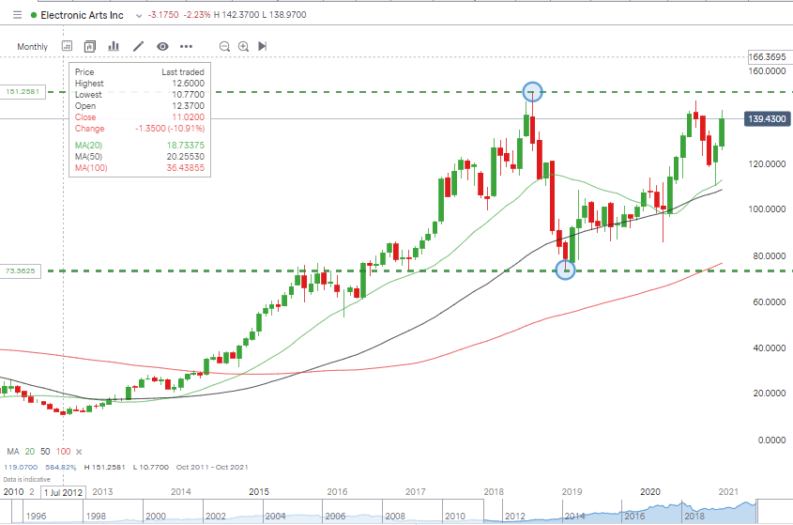
Task: Select the line drawing tool
Action: pos(138,46)
